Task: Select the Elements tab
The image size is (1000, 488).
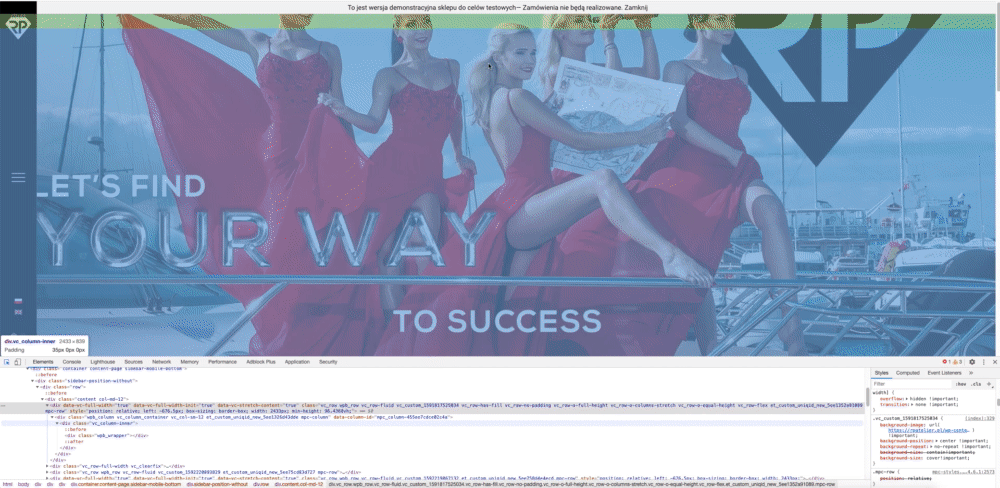Action: 43,362
